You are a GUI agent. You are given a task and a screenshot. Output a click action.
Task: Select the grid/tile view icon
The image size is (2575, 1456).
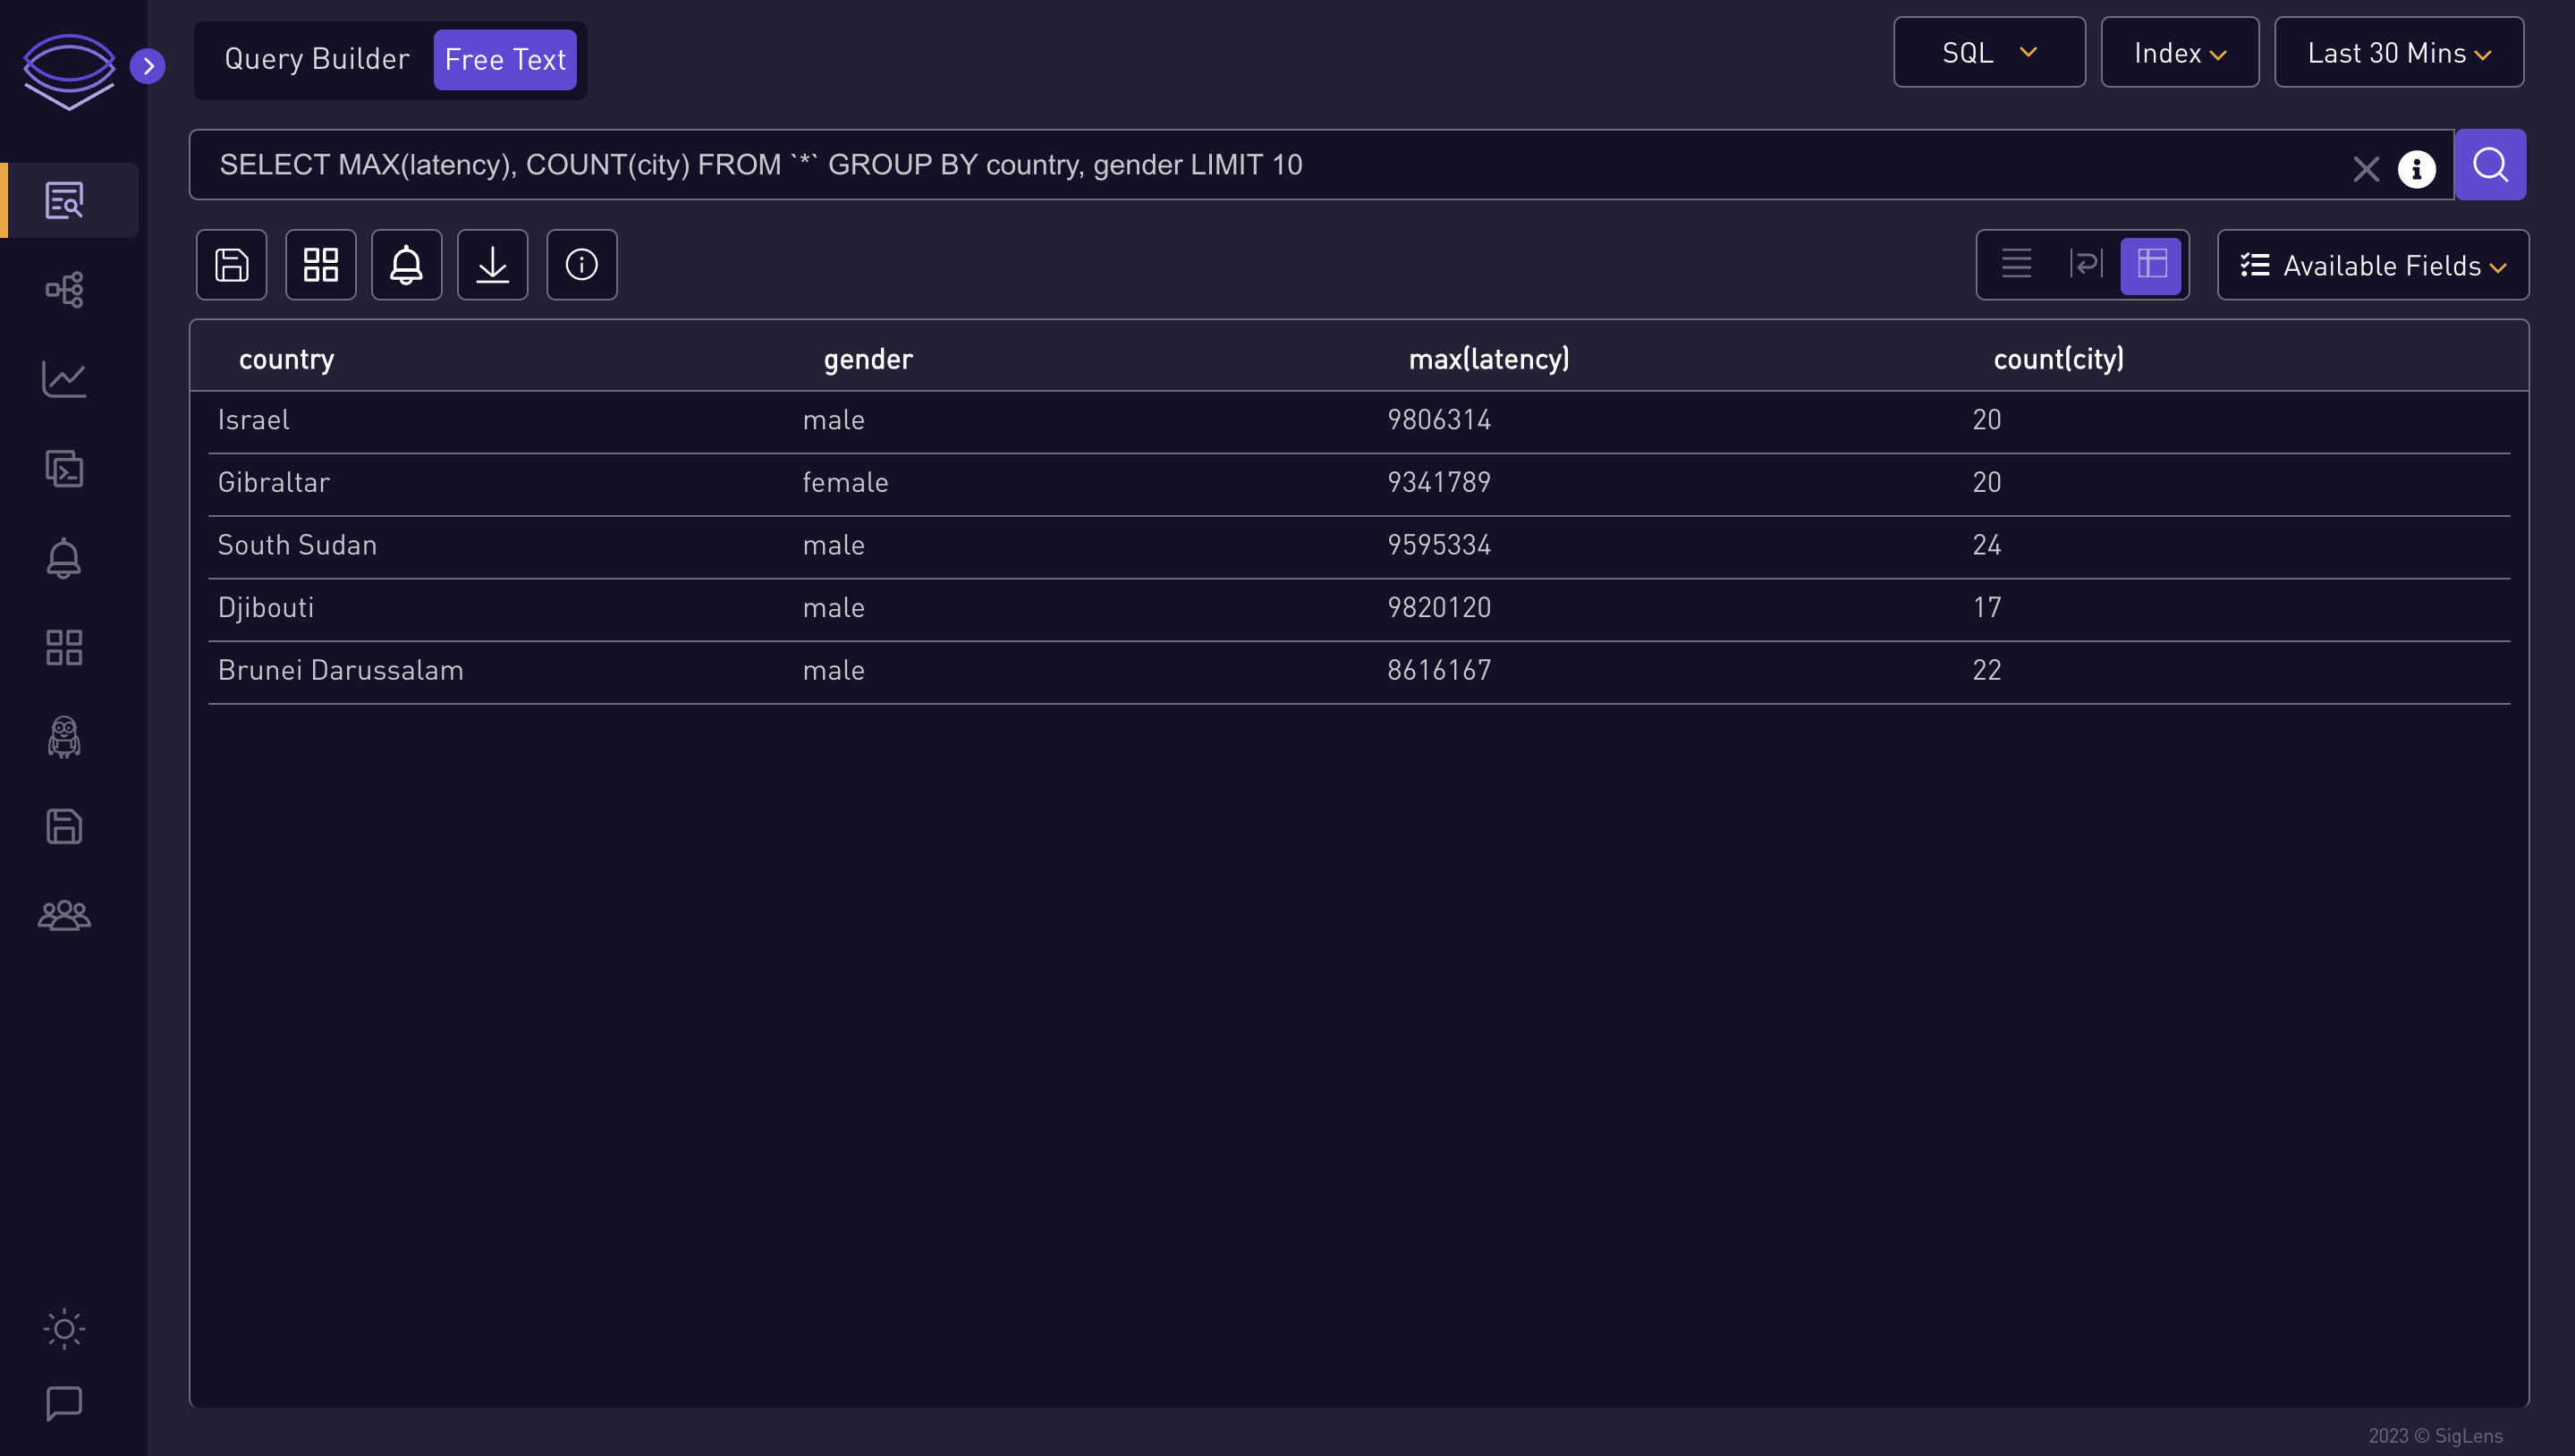[x=320, y=264]
